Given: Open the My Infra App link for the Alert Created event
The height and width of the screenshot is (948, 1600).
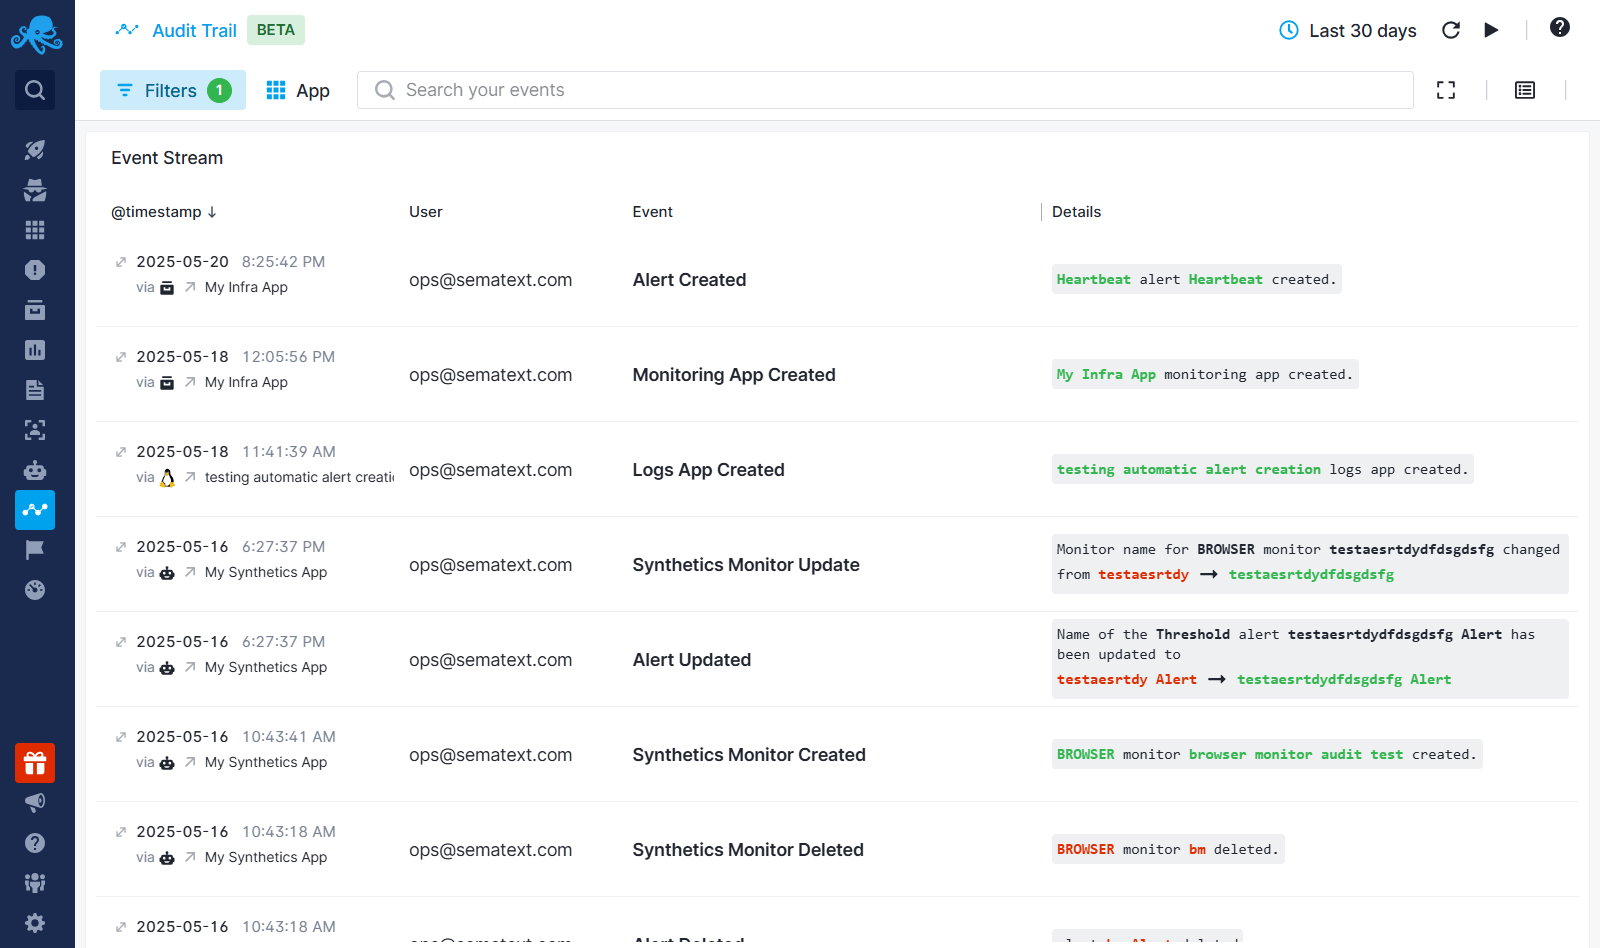Looking at the screenshot, I should (x=246, y=288).
